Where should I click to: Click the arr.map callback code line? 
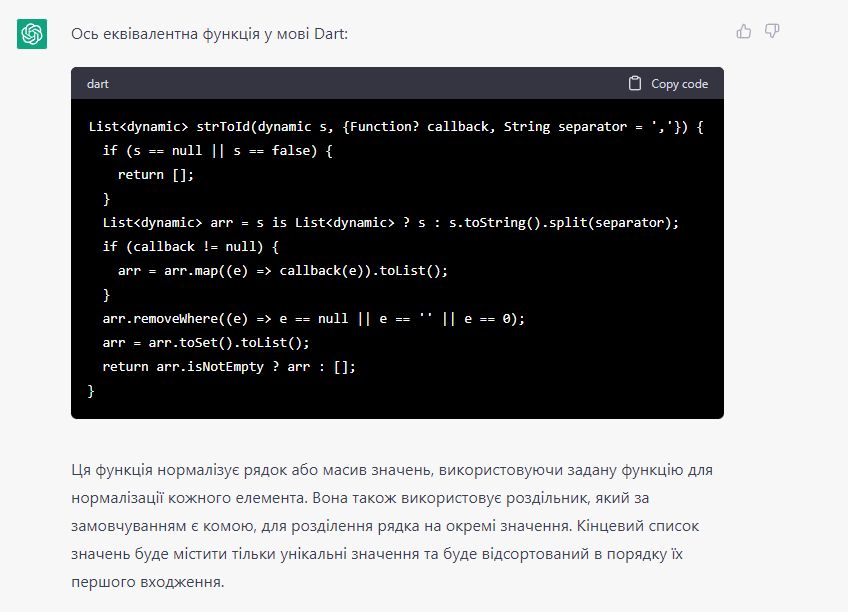[x=283, y=270]
